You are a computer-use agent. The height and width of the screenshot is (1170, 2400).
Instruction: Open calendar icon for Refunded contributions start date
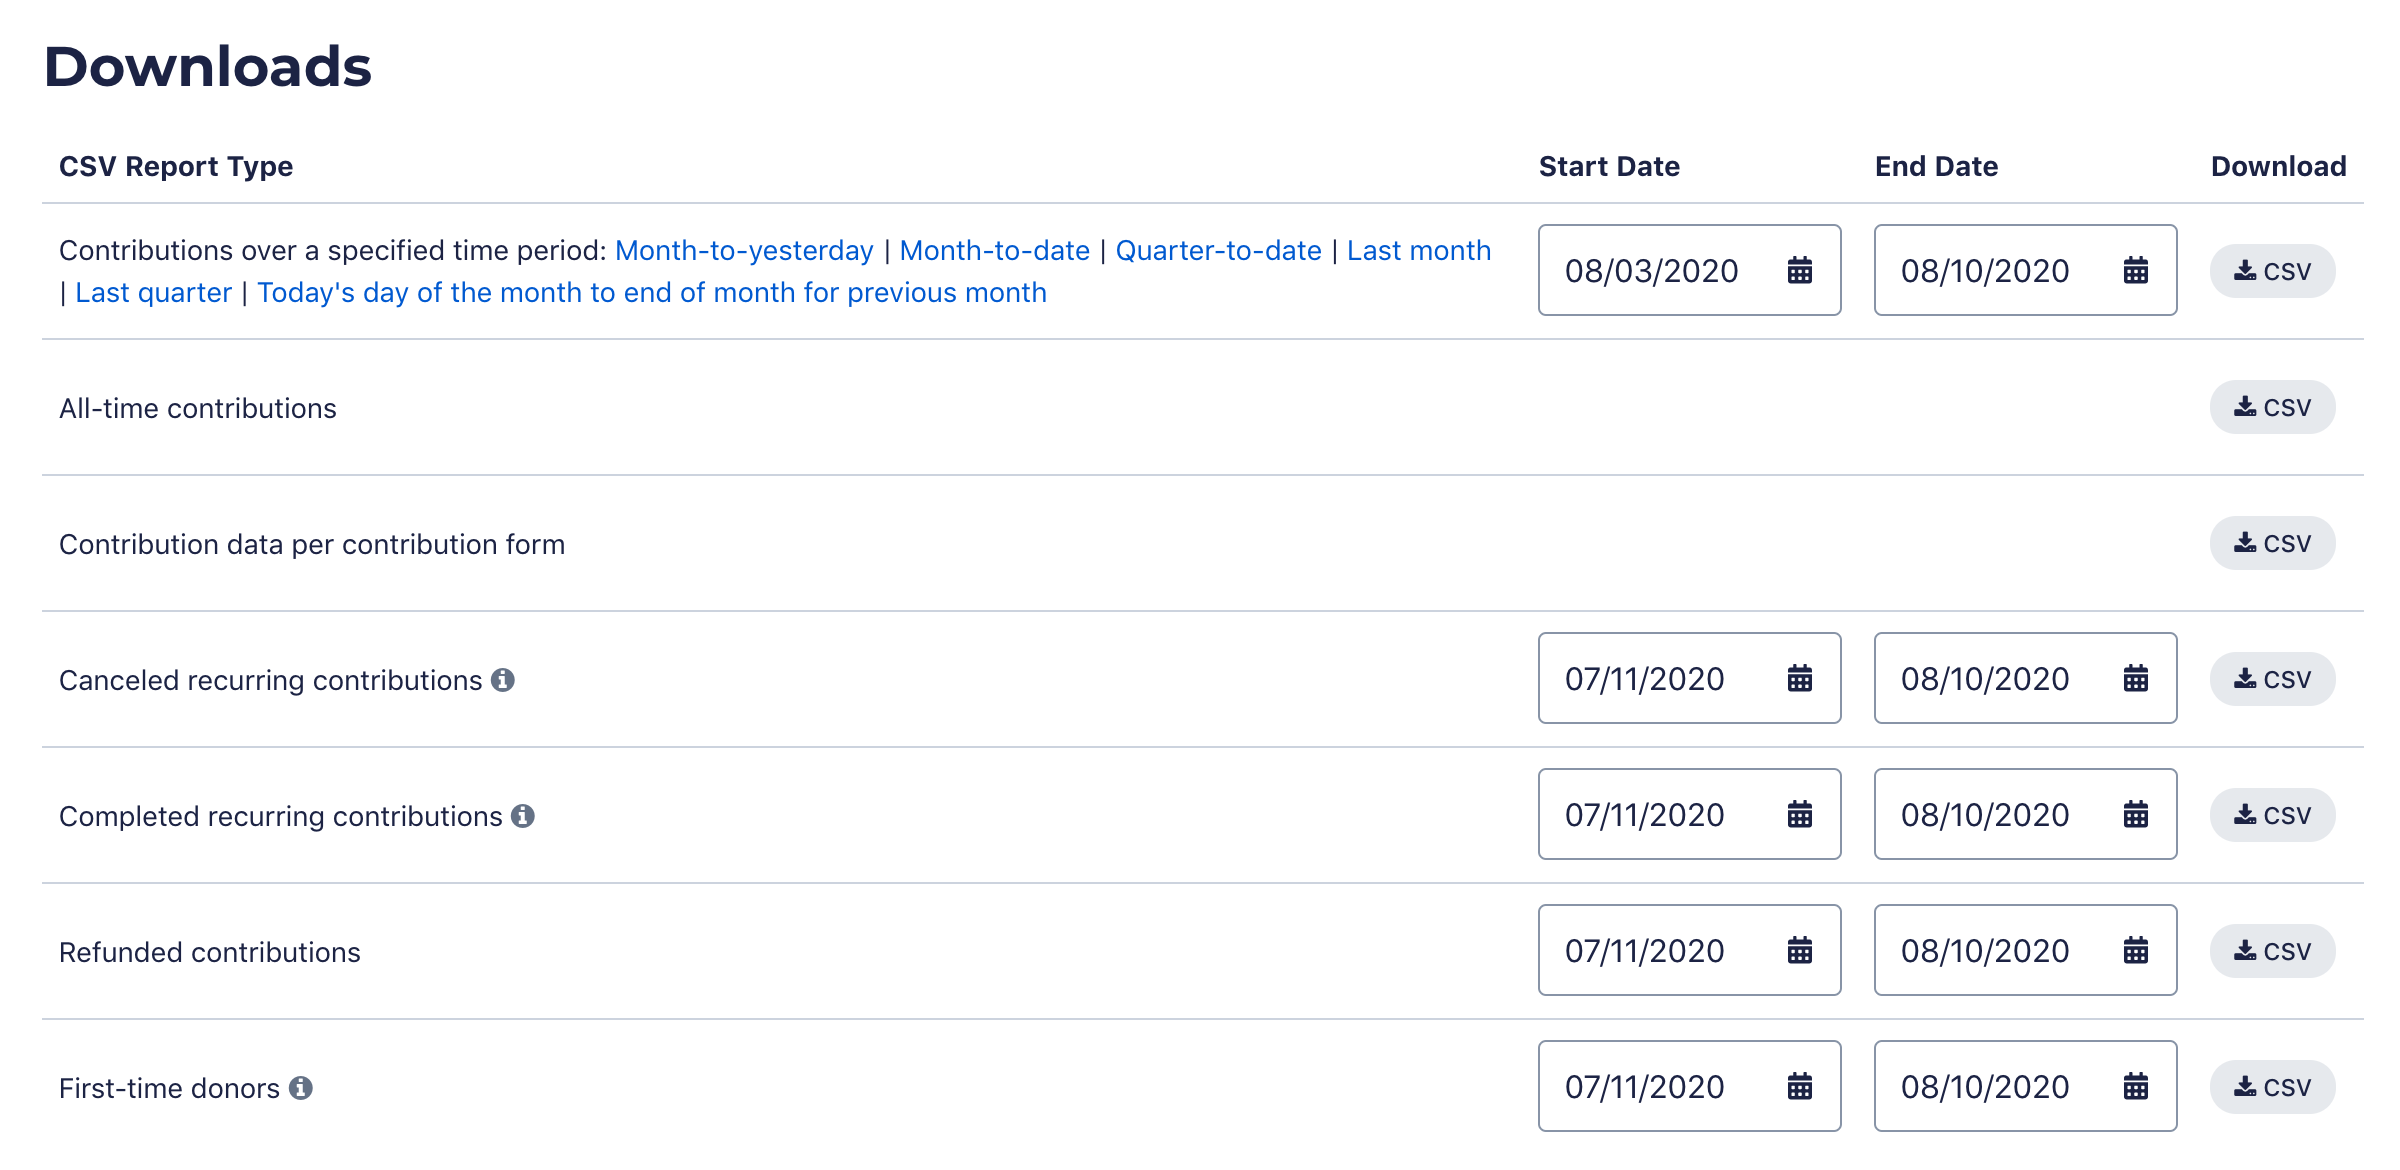point(1799,950)
